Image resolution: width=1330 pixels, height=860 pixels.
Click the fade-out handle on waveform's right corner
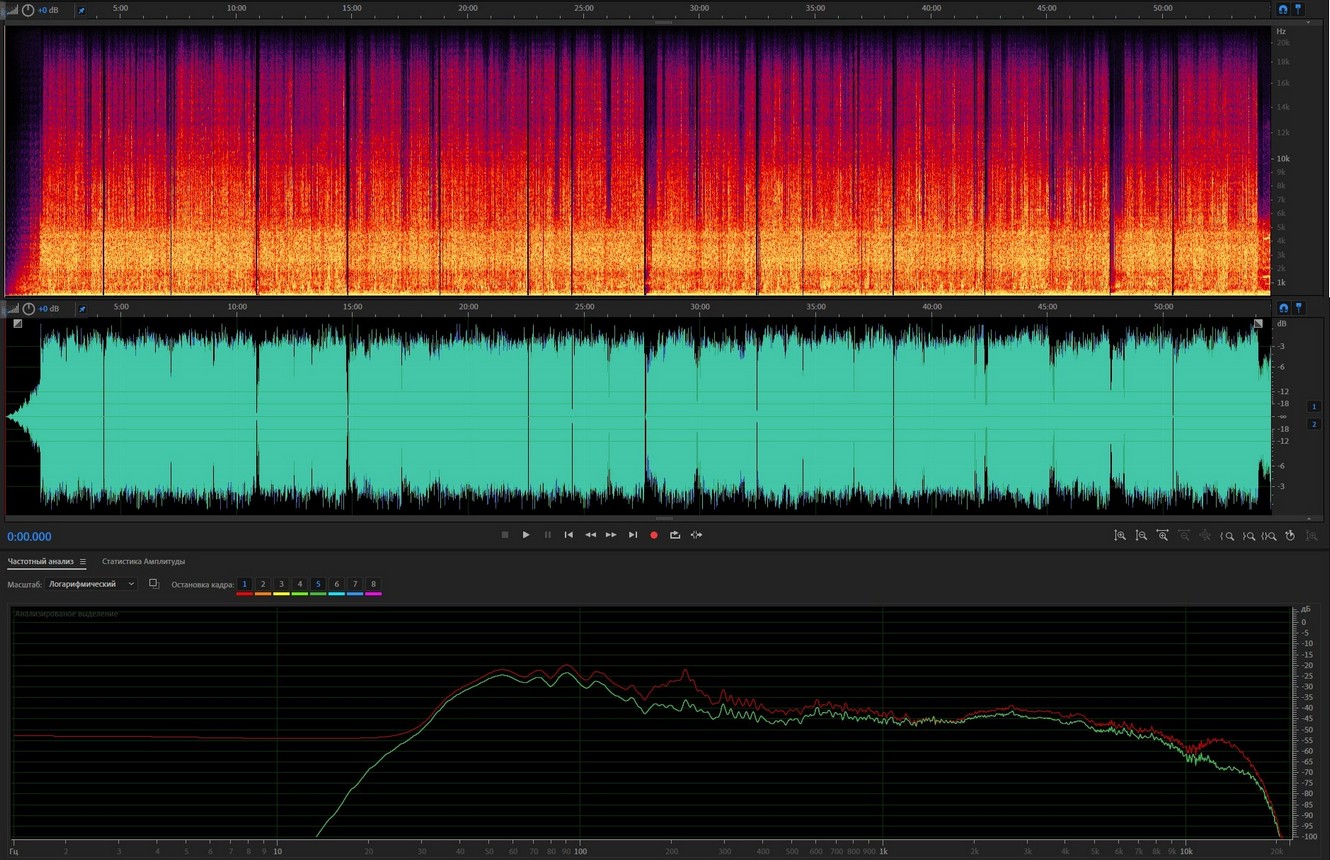tap(1258, 323)
